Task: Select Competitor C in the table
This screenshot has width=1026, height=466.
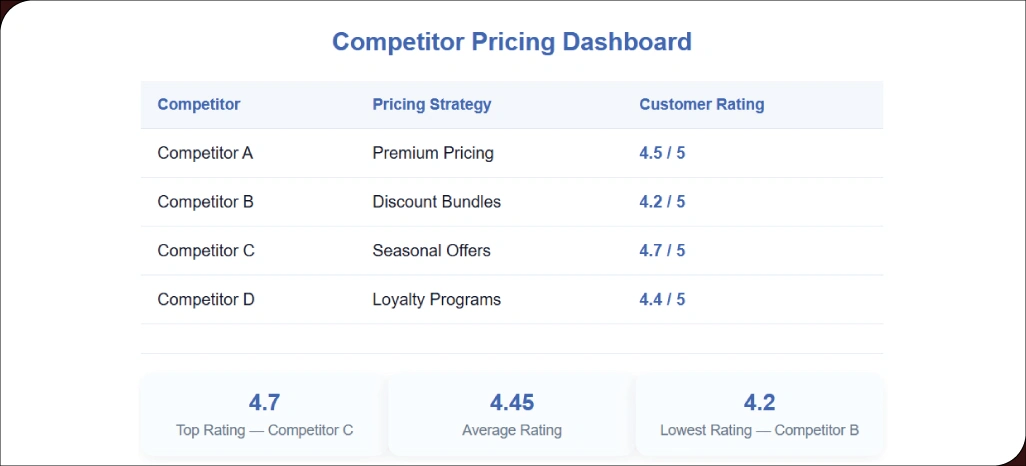Action: click(x=206, y=250)
